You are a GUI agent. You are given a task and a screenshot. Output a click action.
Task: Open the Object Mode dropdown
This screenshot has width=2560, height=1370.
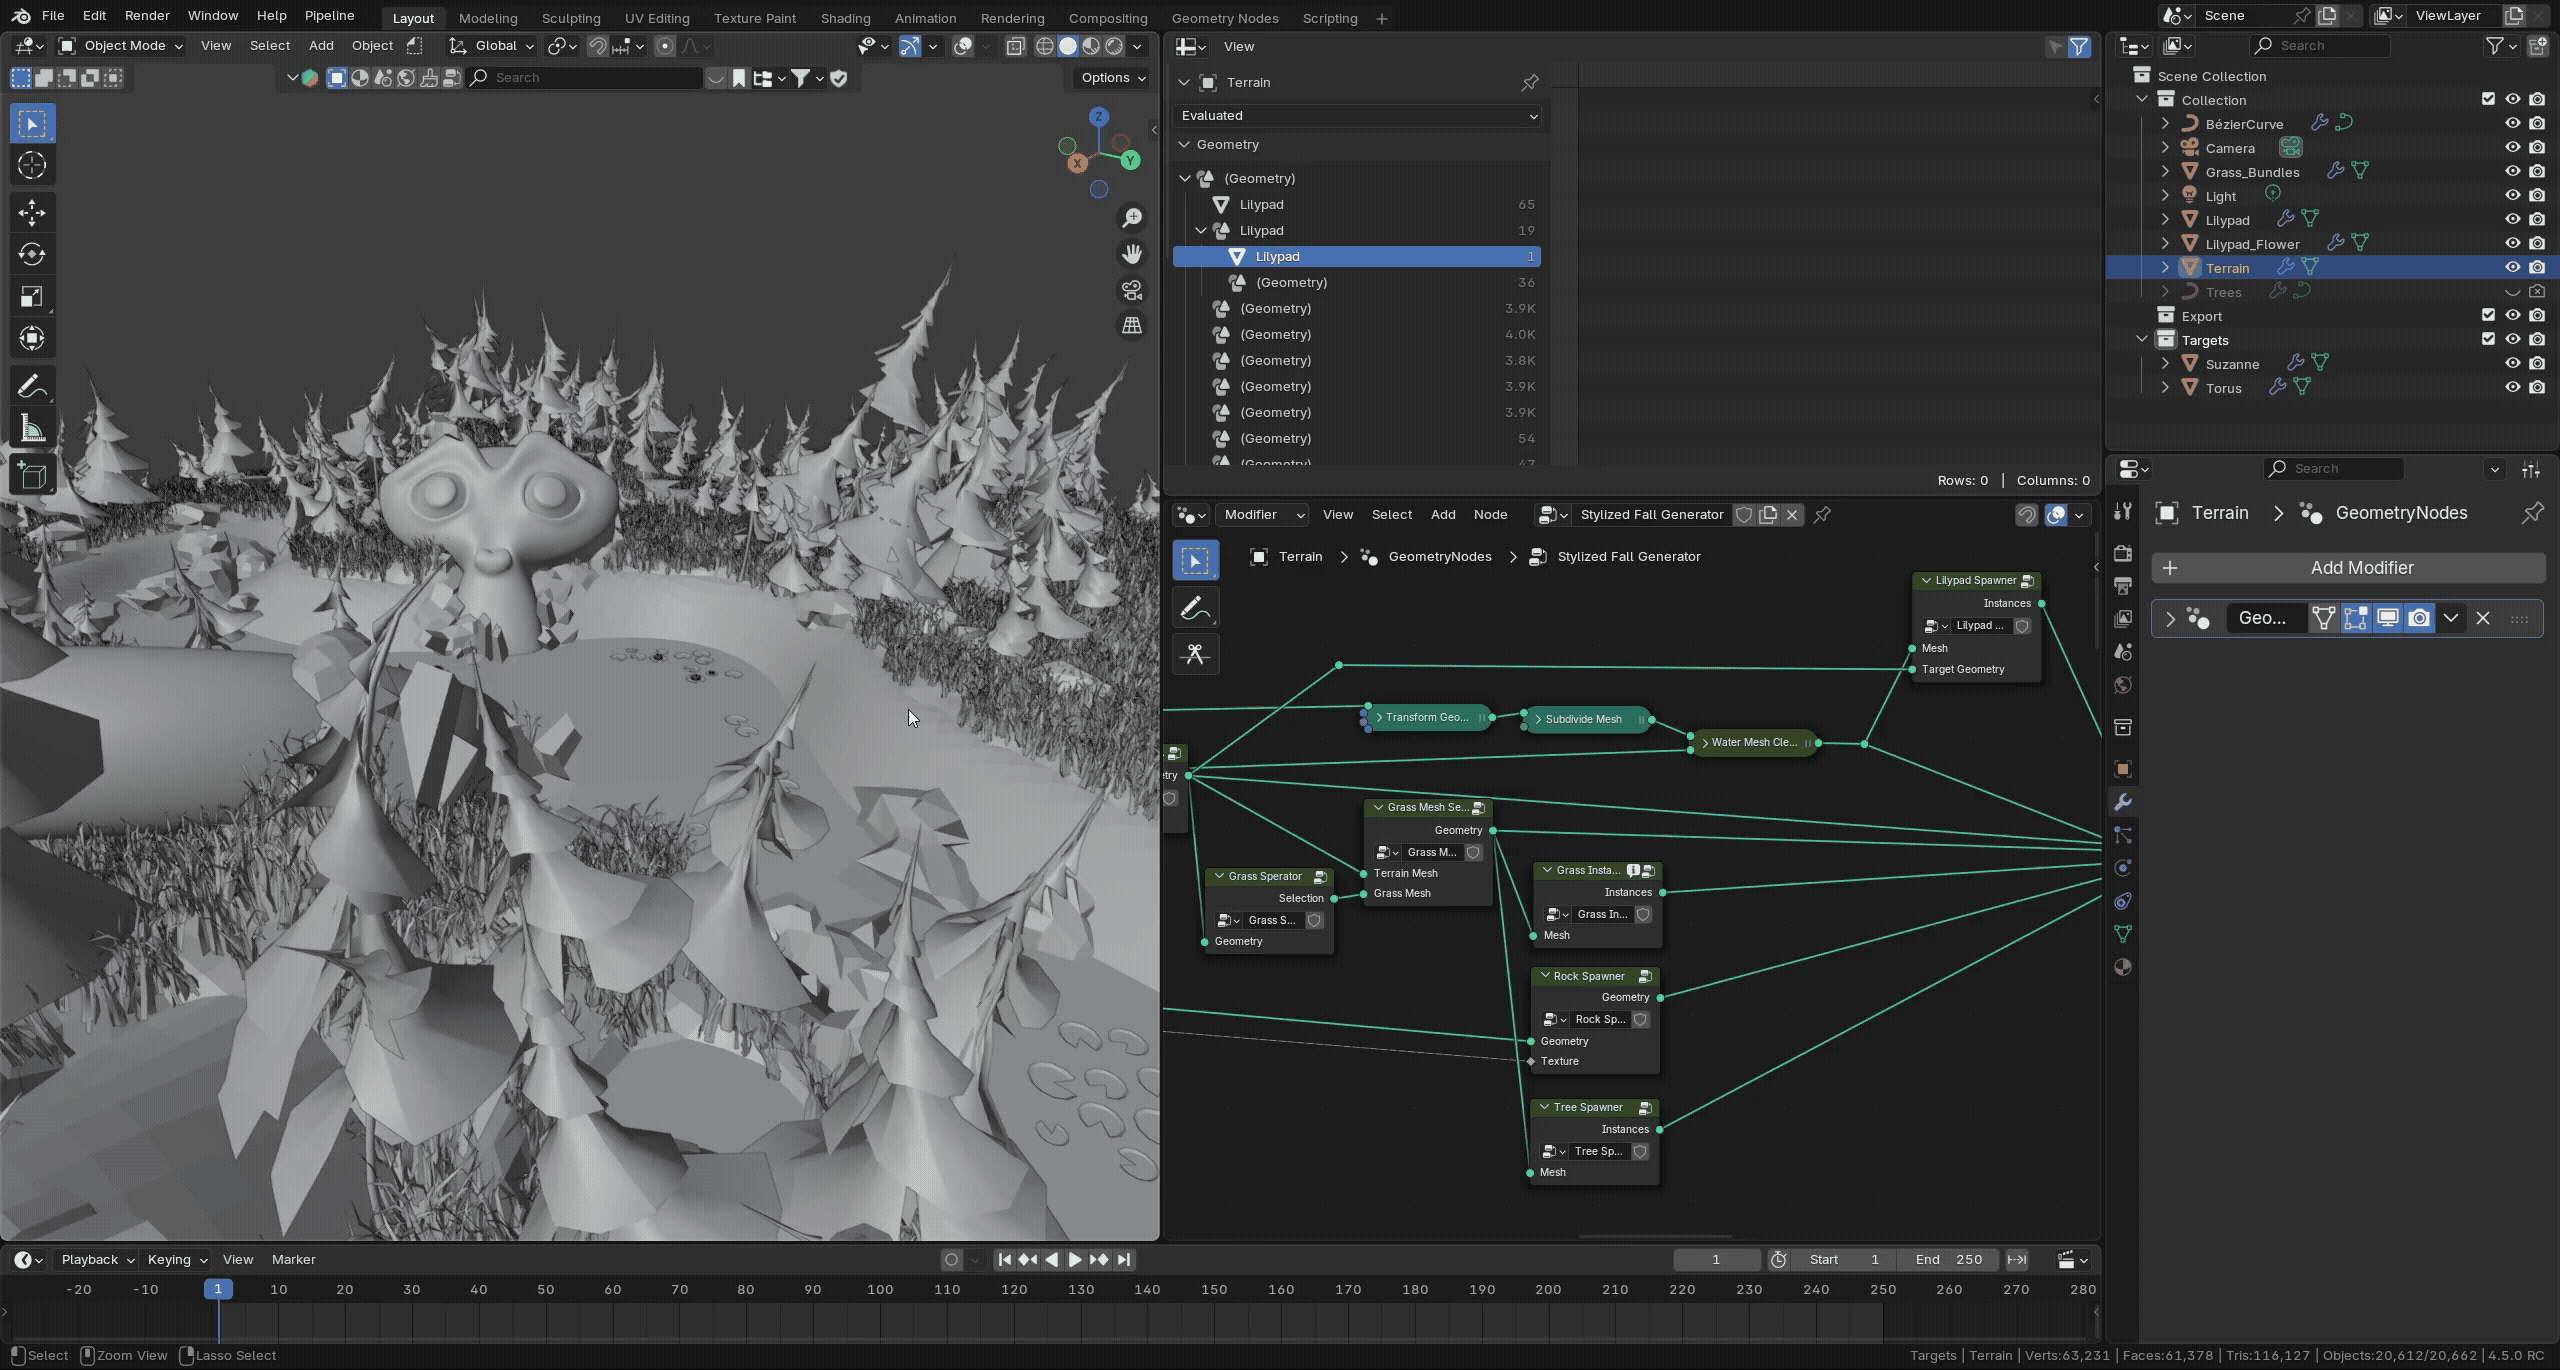121,46
